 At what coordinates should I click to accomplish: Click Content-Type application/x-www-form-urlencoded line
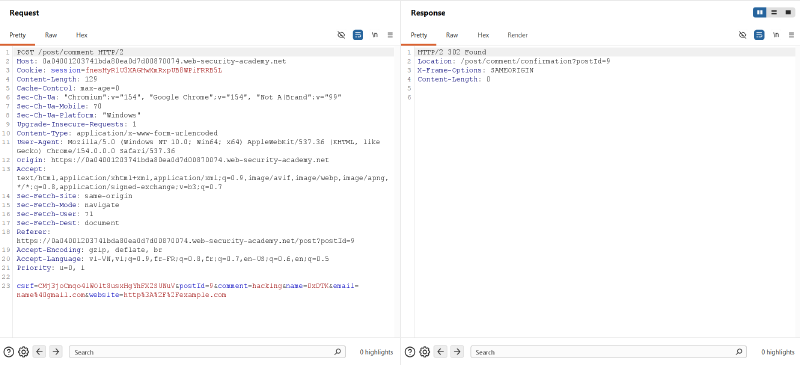coord(117,133)
